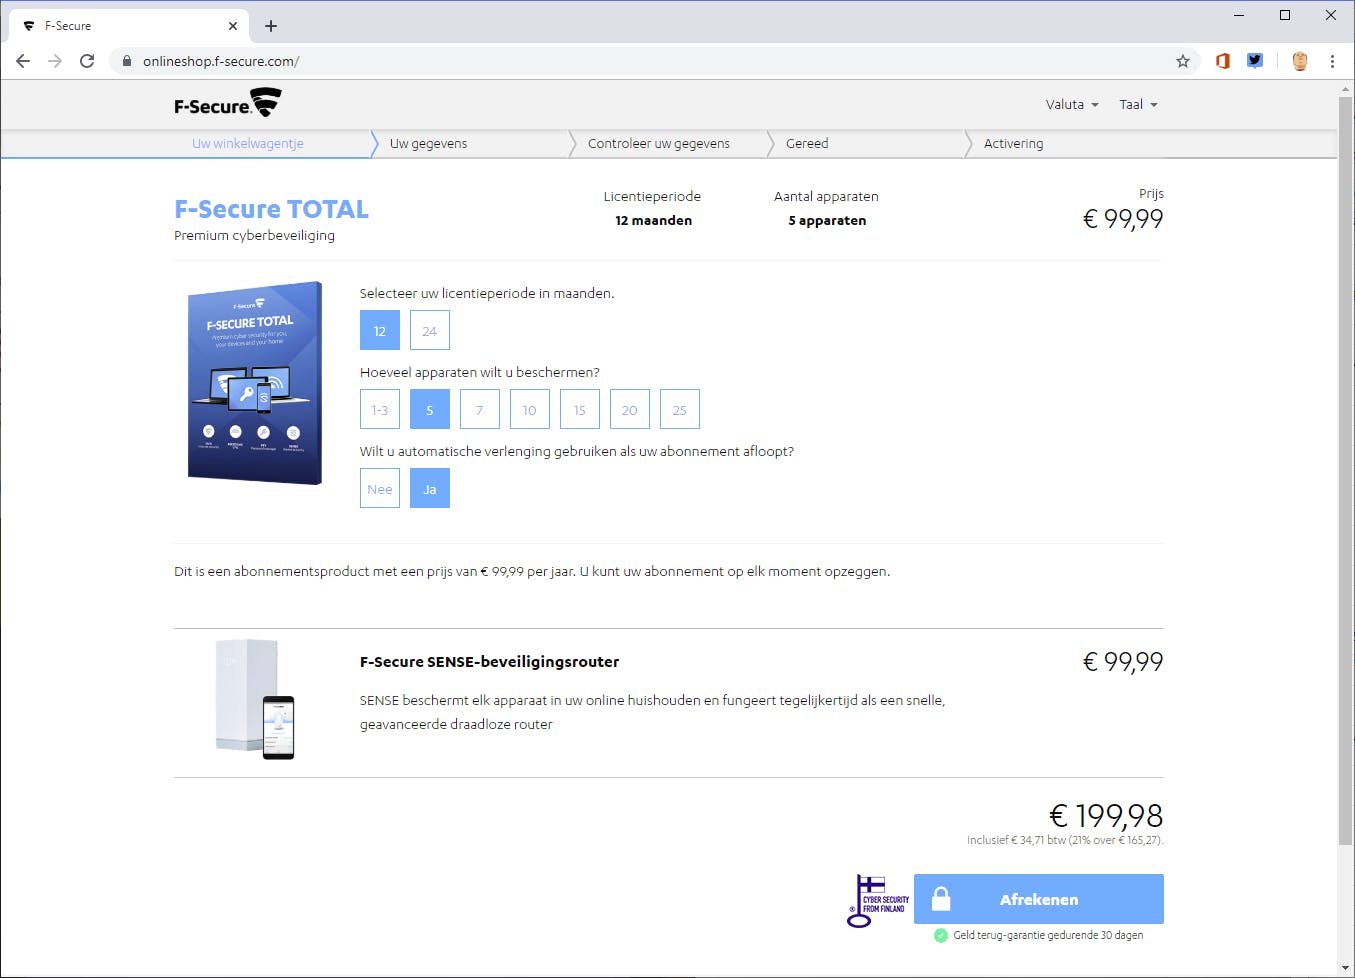Click the vertical page scrollbar

pyautogui.click(x=1345, y=470)
